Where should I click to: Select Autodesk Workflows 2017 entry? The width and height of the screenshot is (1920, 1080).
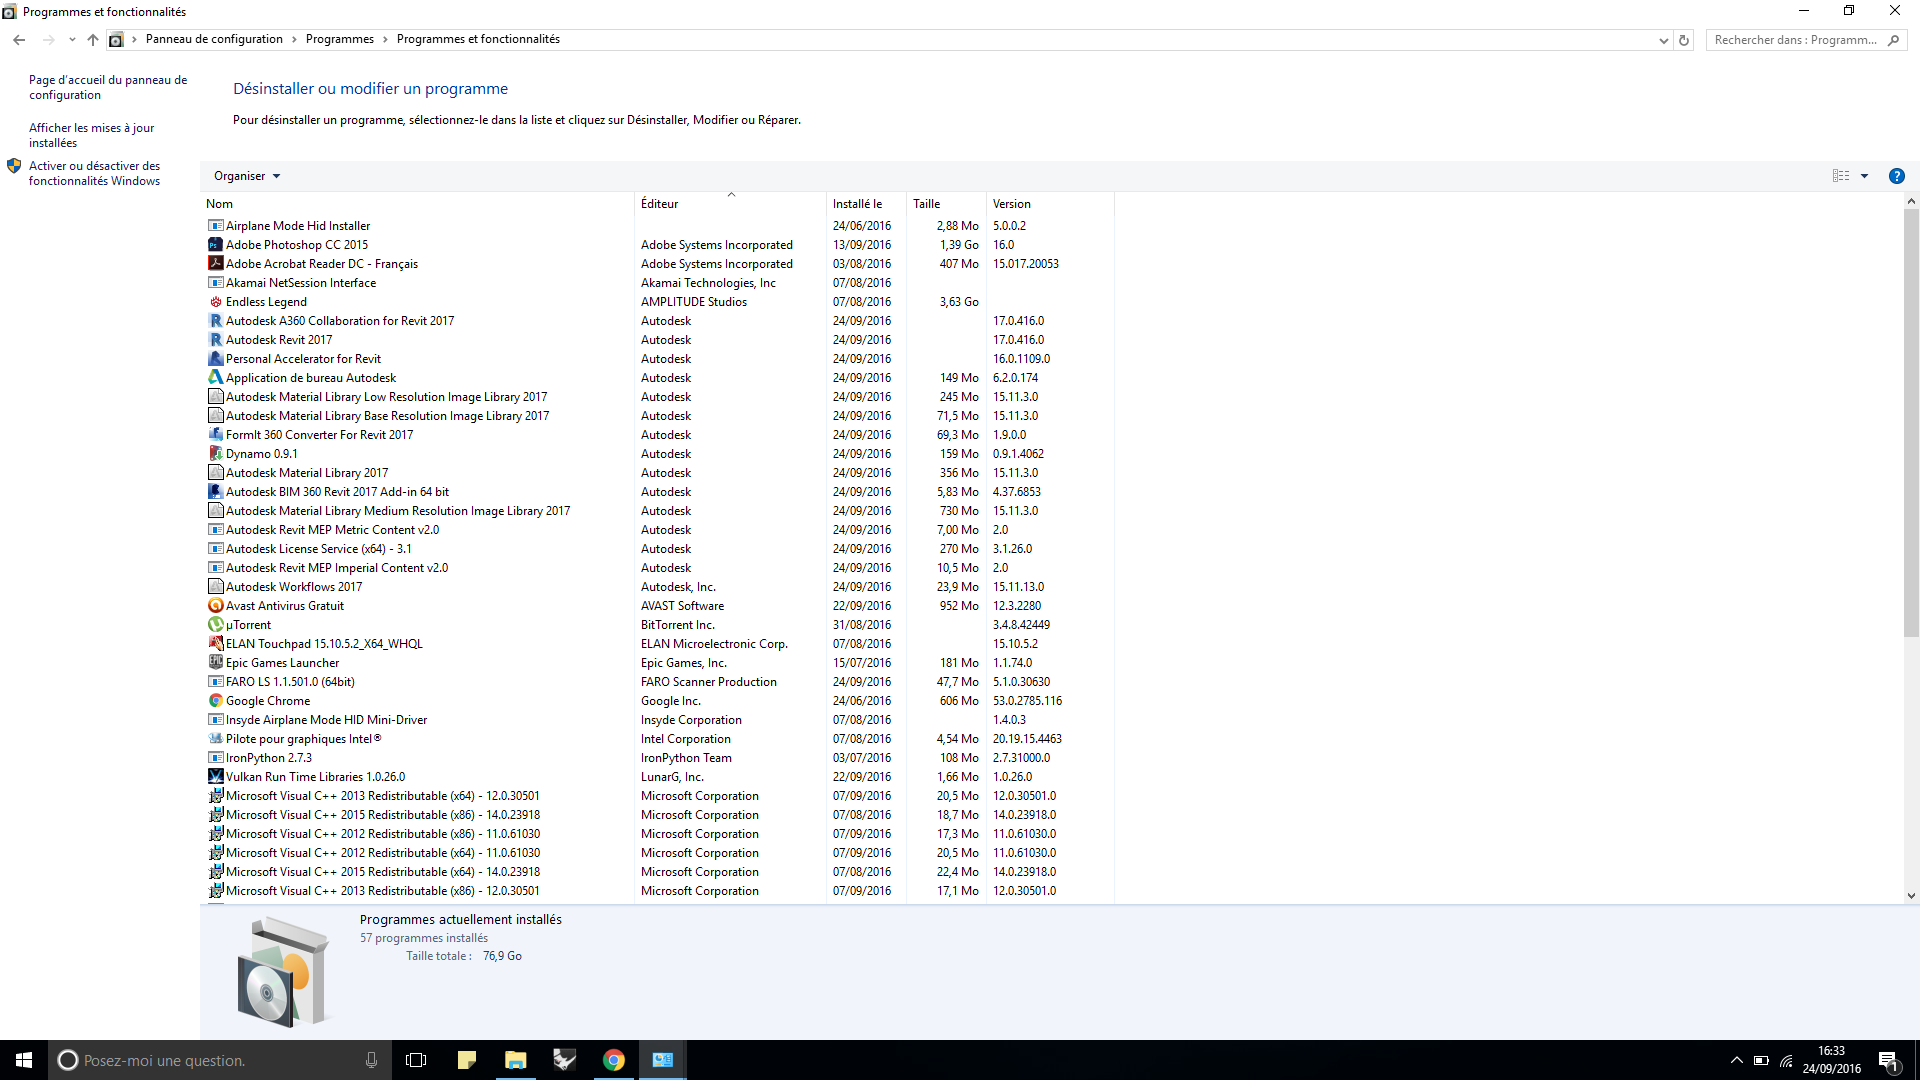[658, 587]
